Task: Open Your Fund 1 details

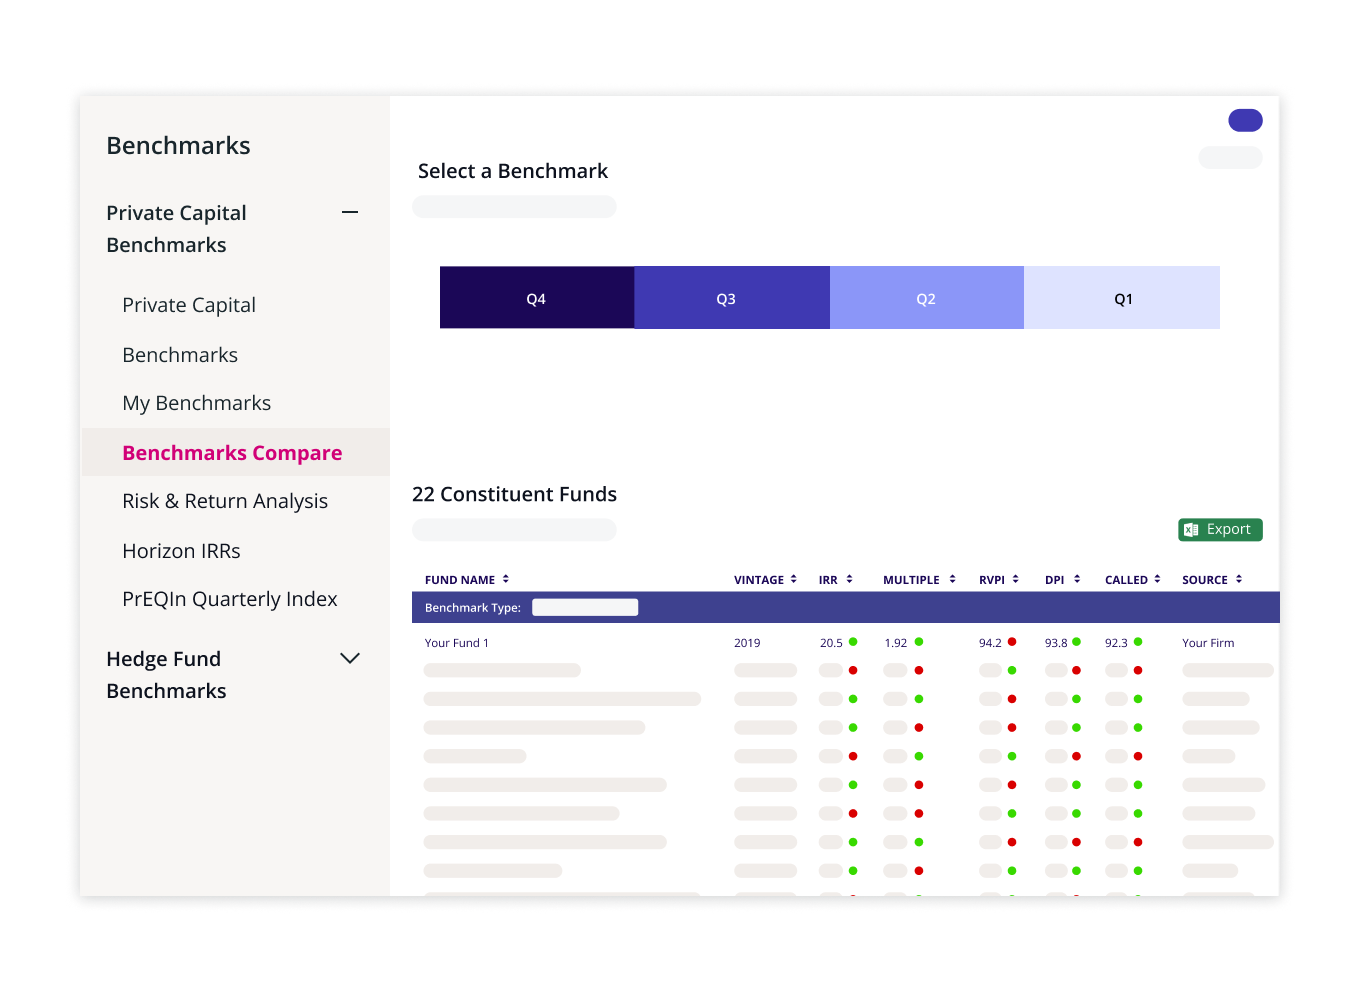Action: [x=457, y=642]
